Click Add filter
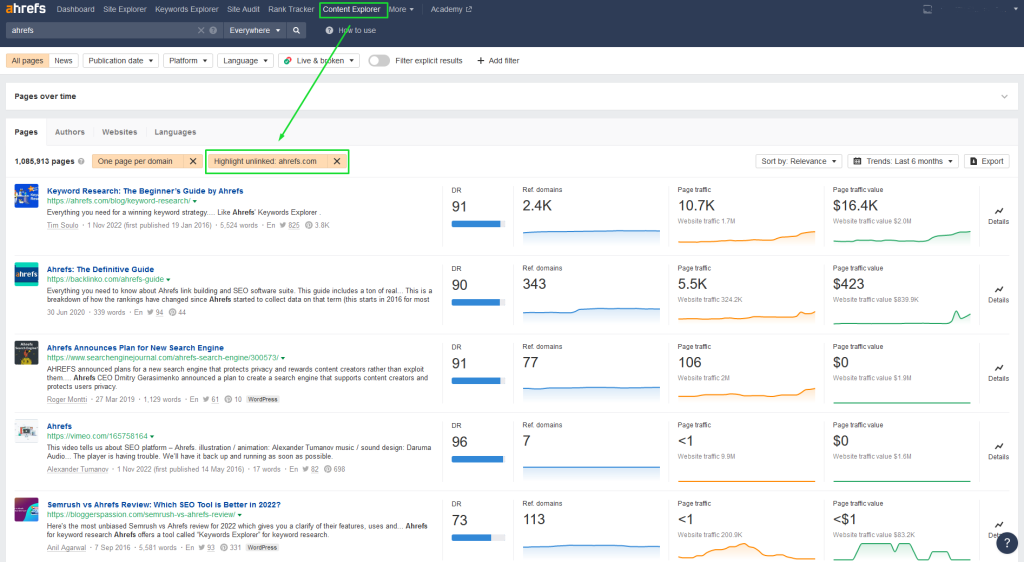1024x562 pixels. [x=498, y=61]
